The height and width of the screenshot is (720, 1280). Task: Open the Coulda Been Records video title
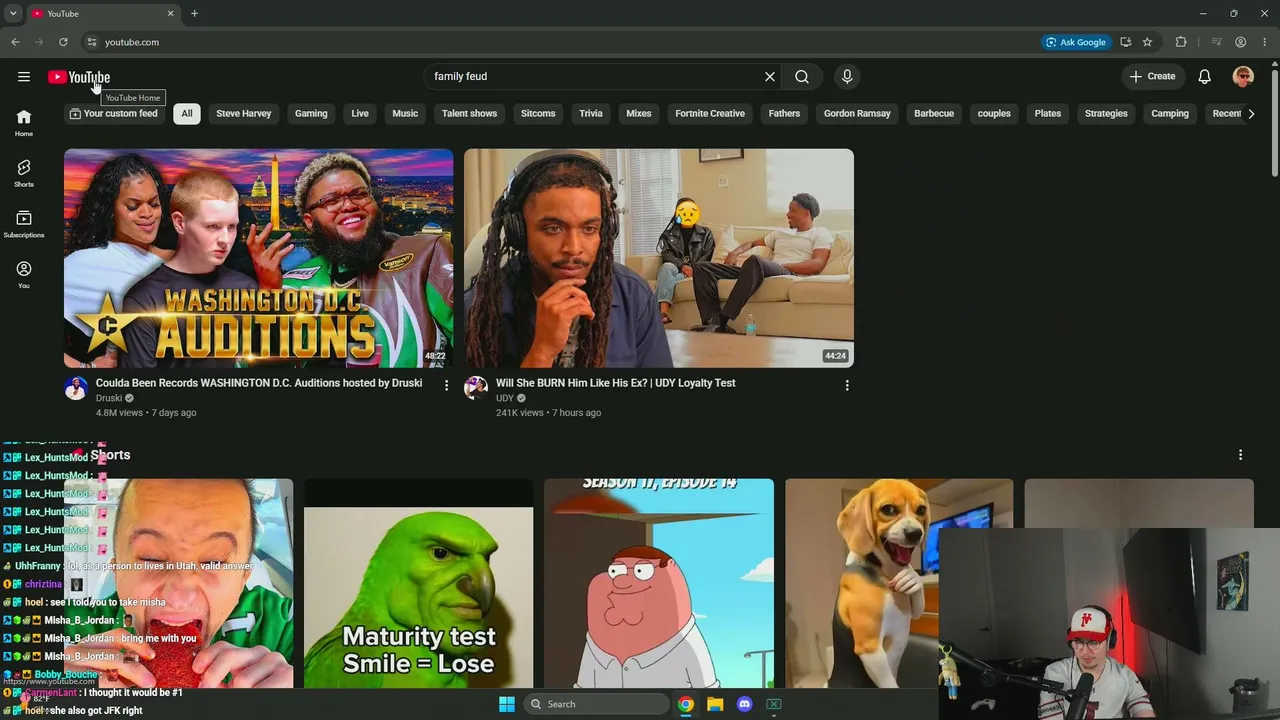click(259, 383)
